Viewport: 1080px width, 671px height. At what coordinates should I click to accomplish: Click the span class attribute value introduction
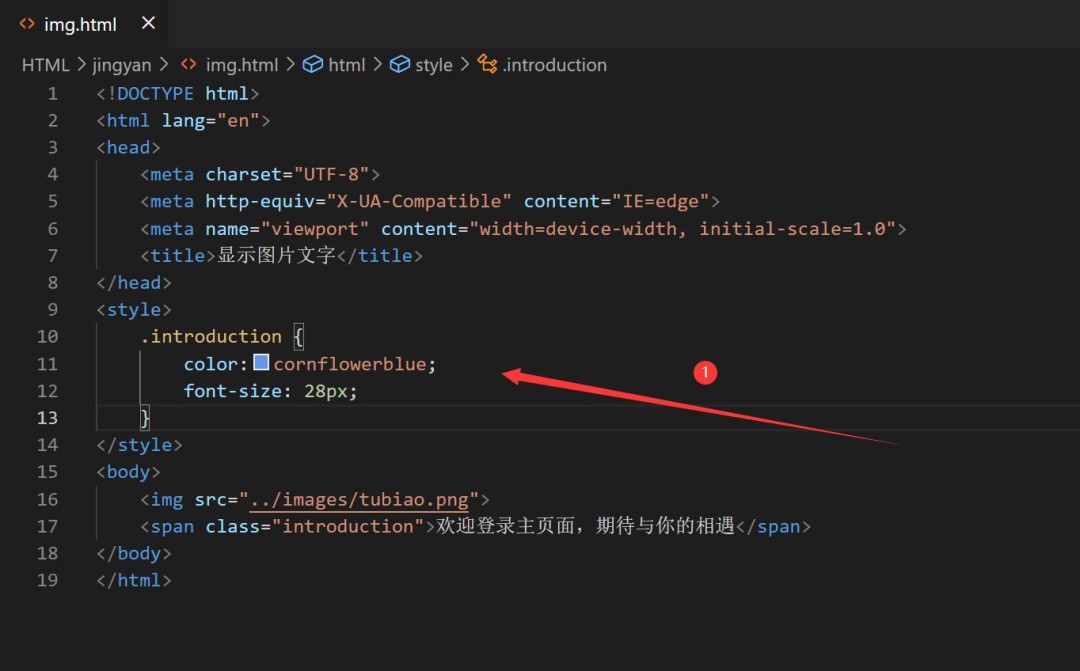click(349, 526)
